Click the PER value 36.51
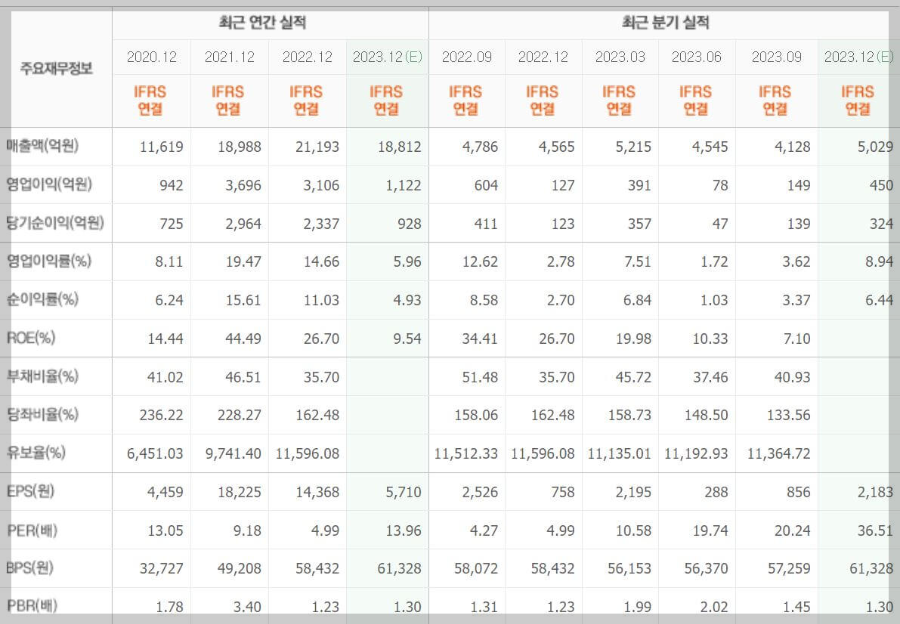 [875, 530]
